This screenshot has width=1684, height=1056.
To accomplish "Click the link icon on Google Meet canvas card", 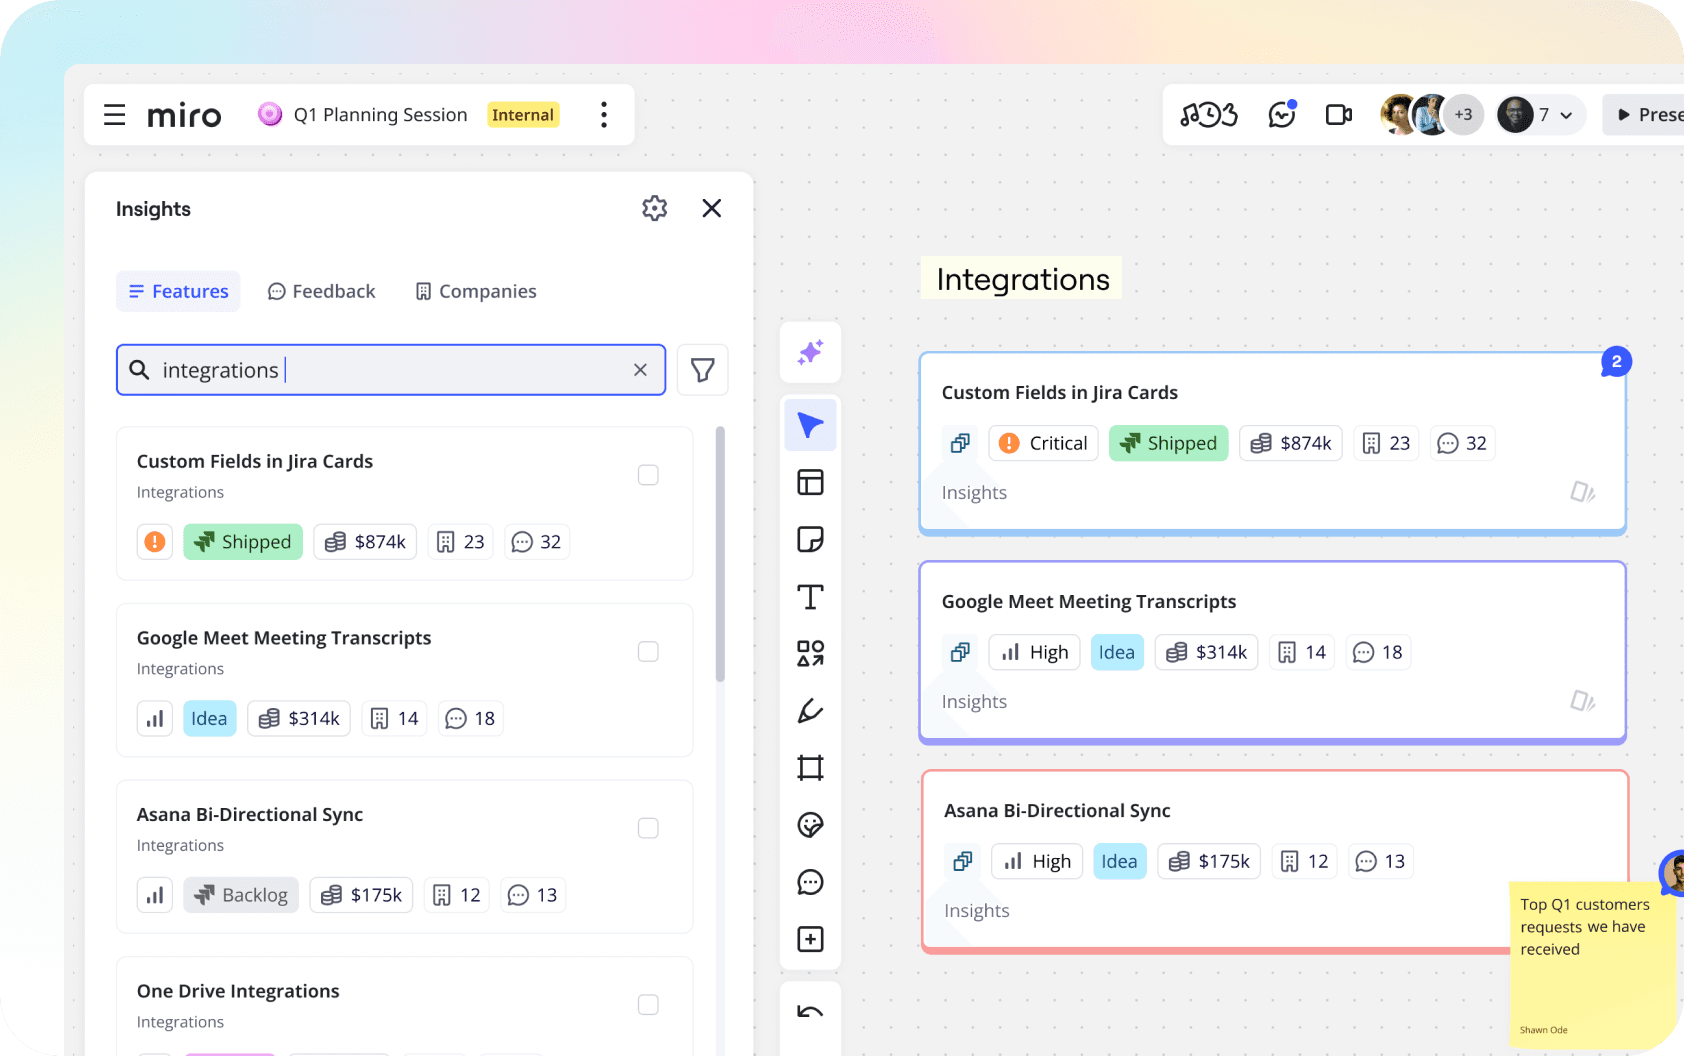I will pos(960,652).
